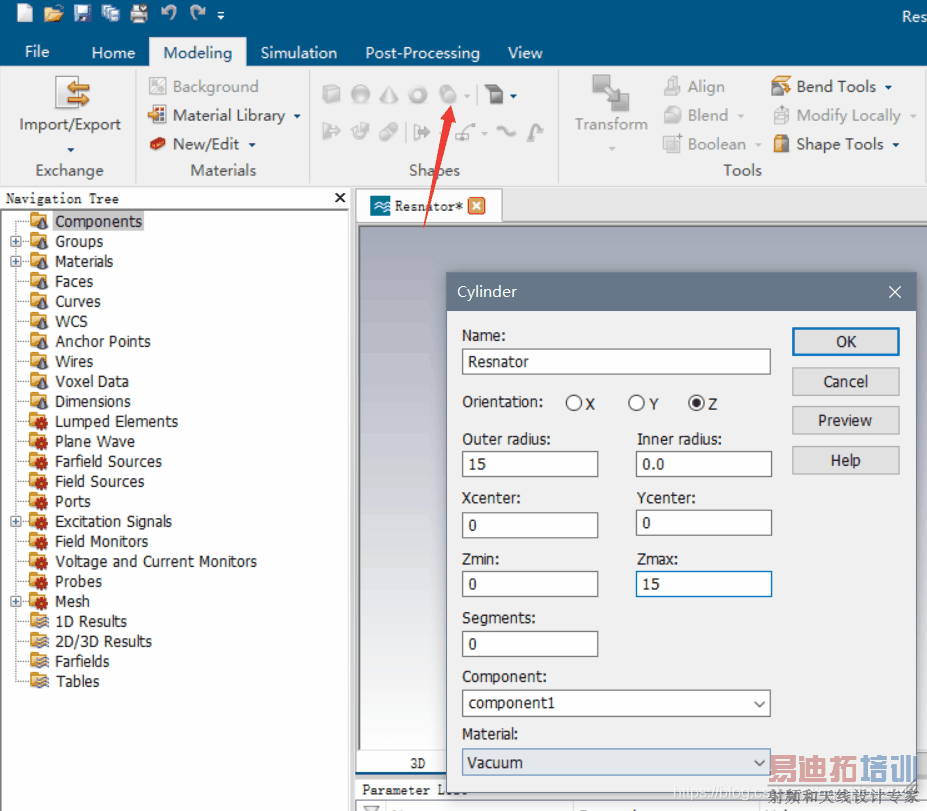Click the Spline curve tool icon
927x811 pixels.
(506, 131)
